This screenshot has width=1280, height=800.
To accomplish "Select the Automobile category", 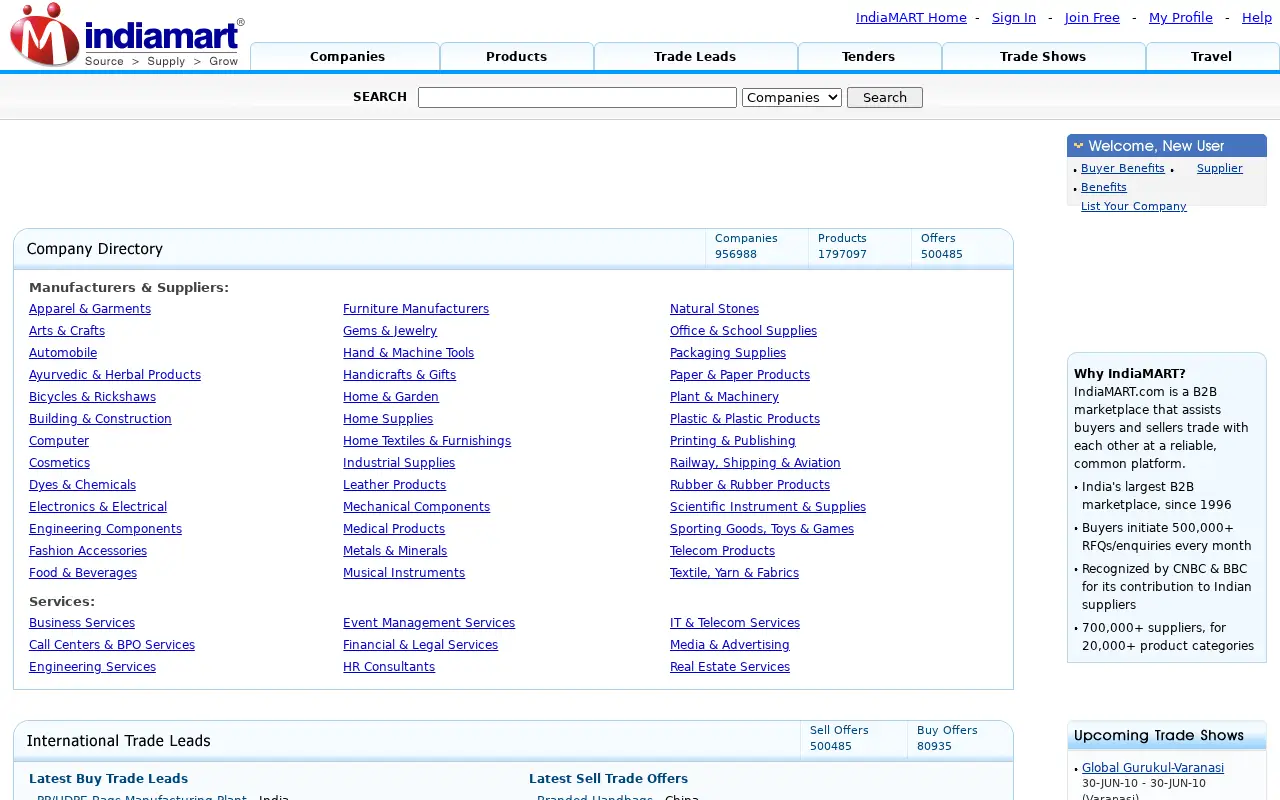I will point(63,353).
